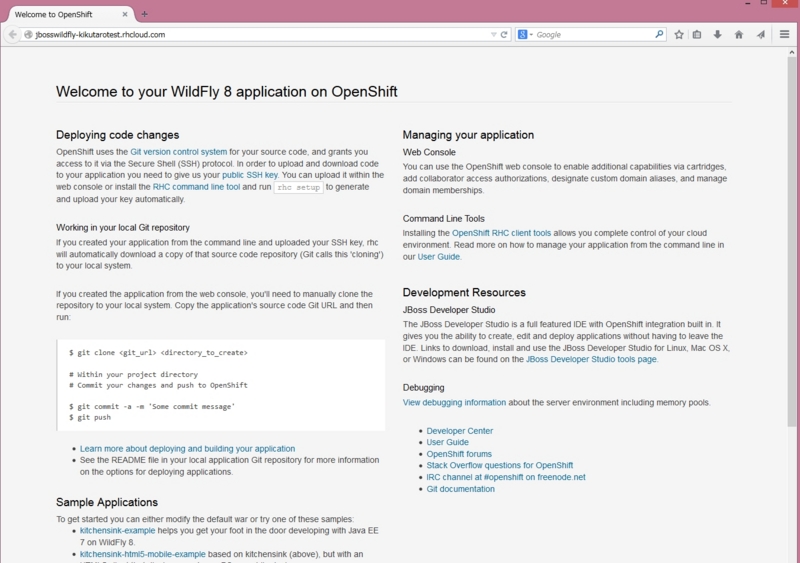Viewport: 800px width, 563px height.
Task: Maximize the browser window
Action: (x=764, y=3)
